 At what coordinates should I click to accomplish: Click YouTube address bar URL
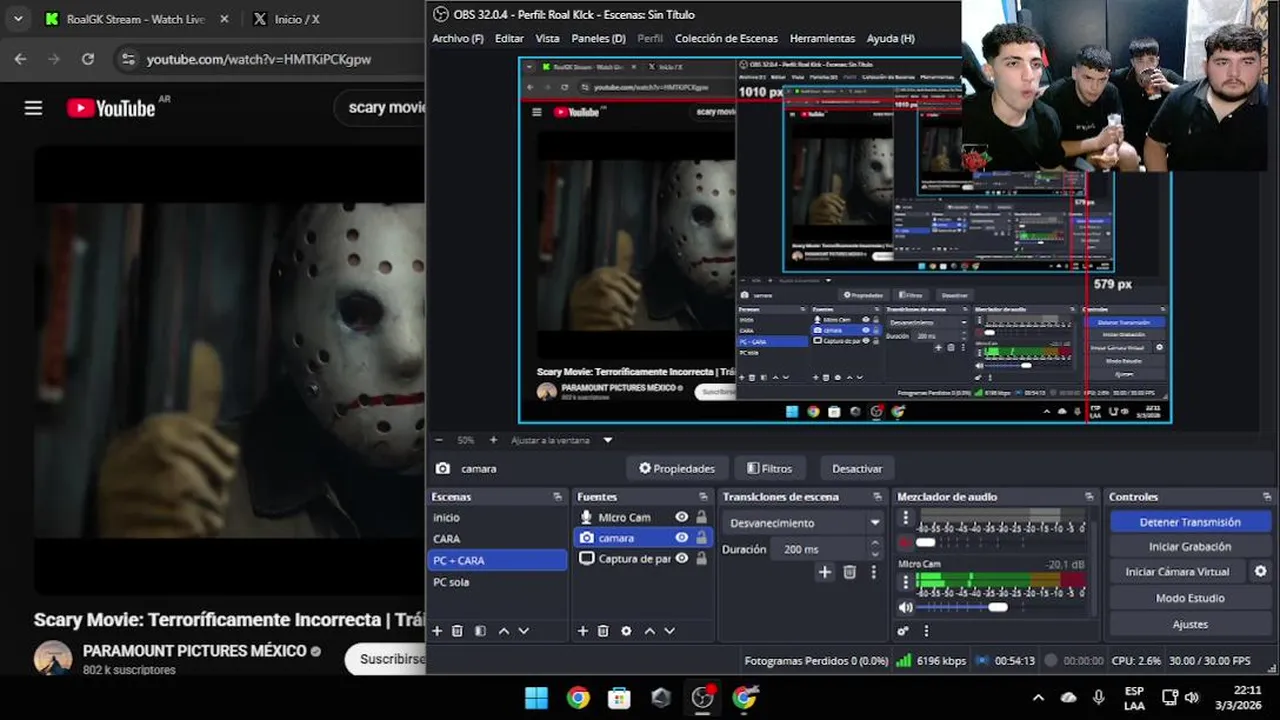pyautogui.click(x=259, y=59)
